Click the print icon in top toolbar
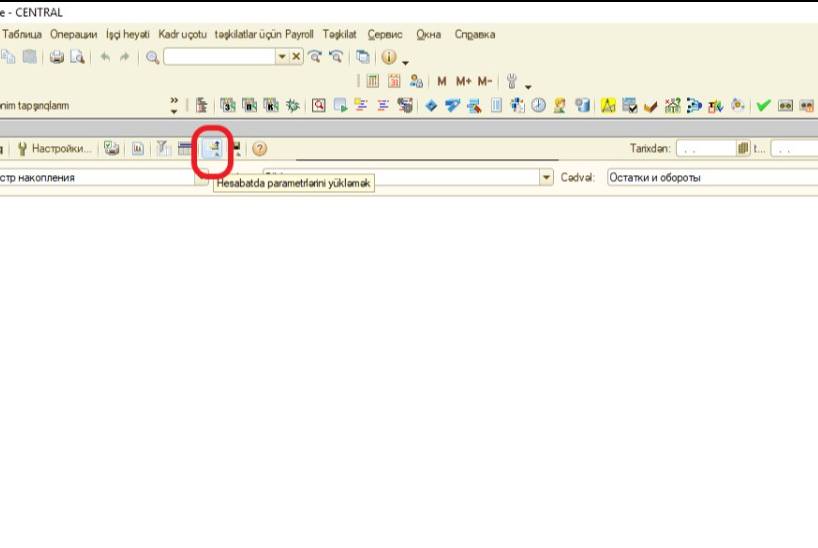 (57, 57)
